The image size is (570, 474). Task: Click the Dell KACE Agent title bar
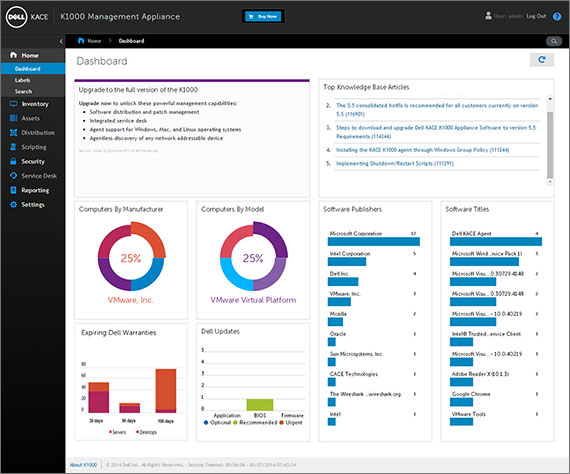coord(496,241)
